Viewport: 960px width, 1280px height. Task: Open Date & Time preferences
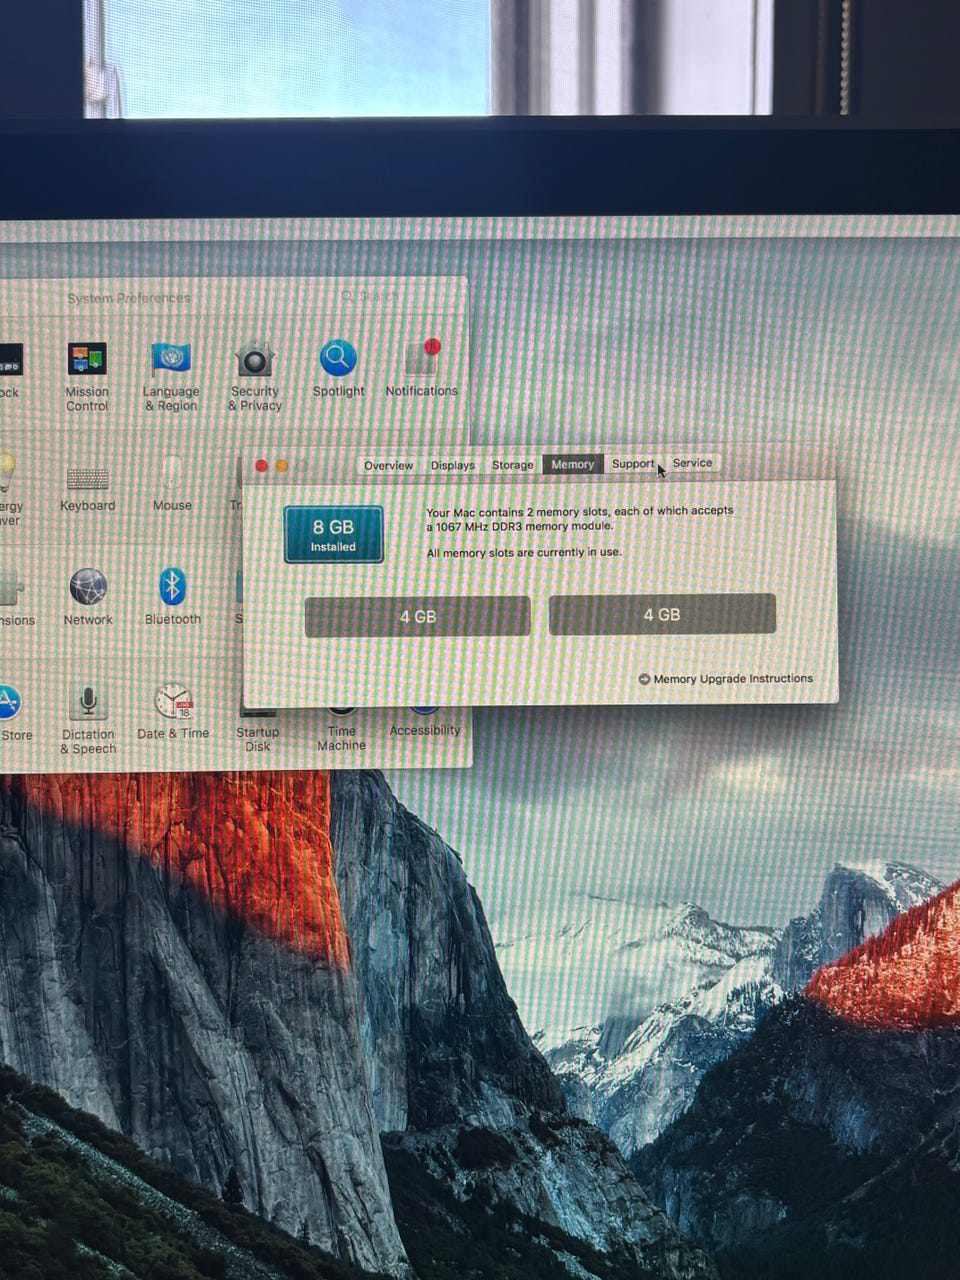(x=173, y=711)
